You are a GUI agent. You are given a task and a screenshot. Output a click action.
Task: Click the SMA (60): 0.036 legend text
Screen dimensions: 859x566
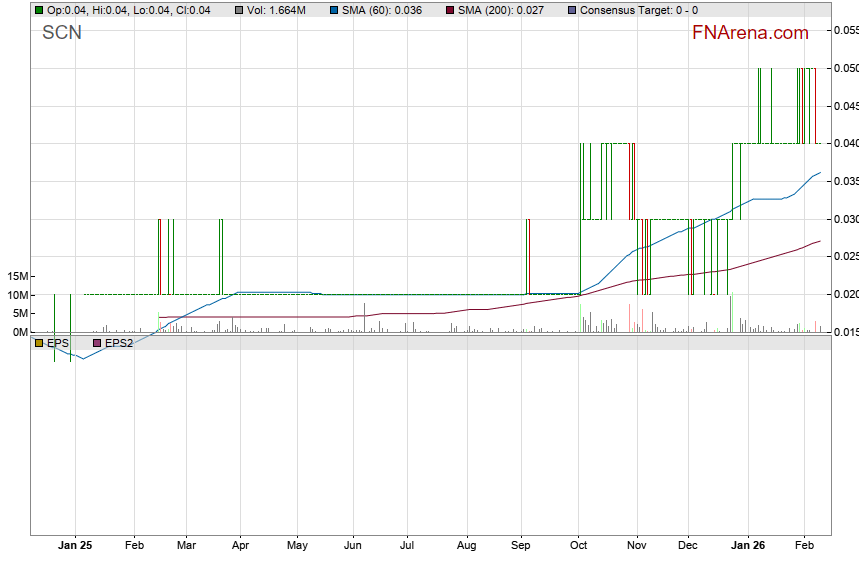click(x=383, y=10)
